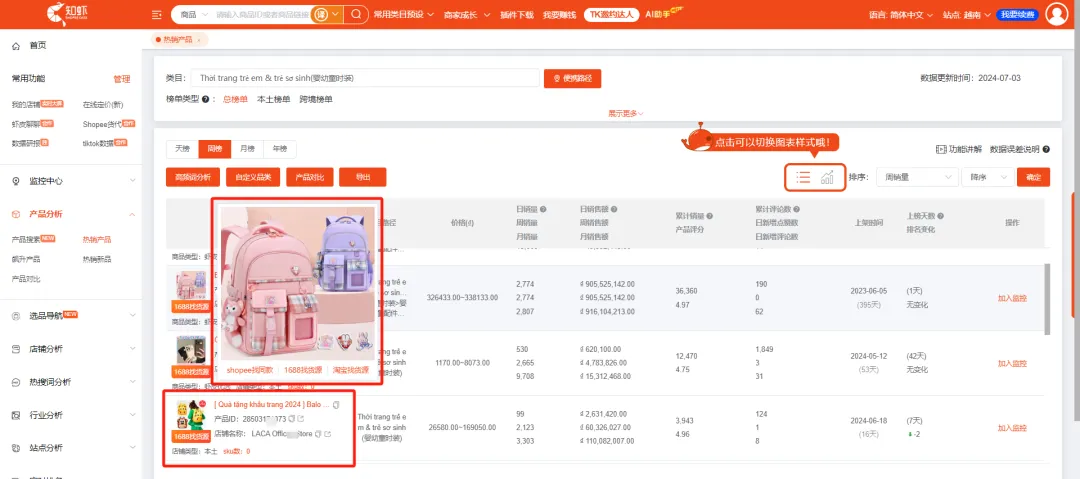Image resolution: width=1080 pixels, height=479 pixels.
Task: Expand the 商家成长 menu
Action: pyautogui.click(x=467, y=14)
